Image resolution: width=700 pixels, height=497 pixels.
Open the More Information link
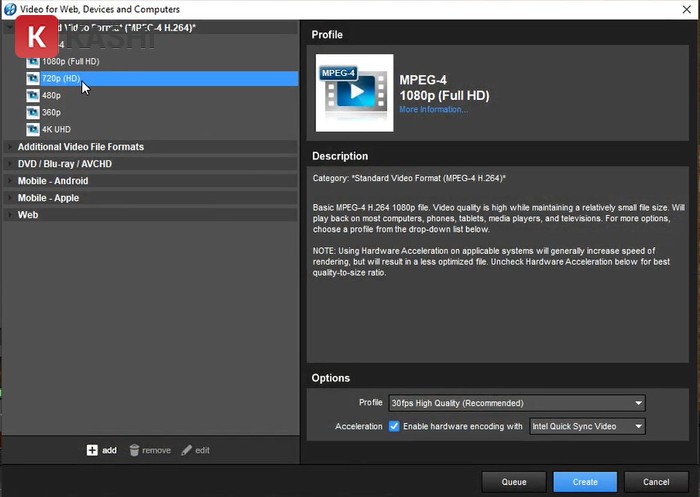[x=432, y=110]
